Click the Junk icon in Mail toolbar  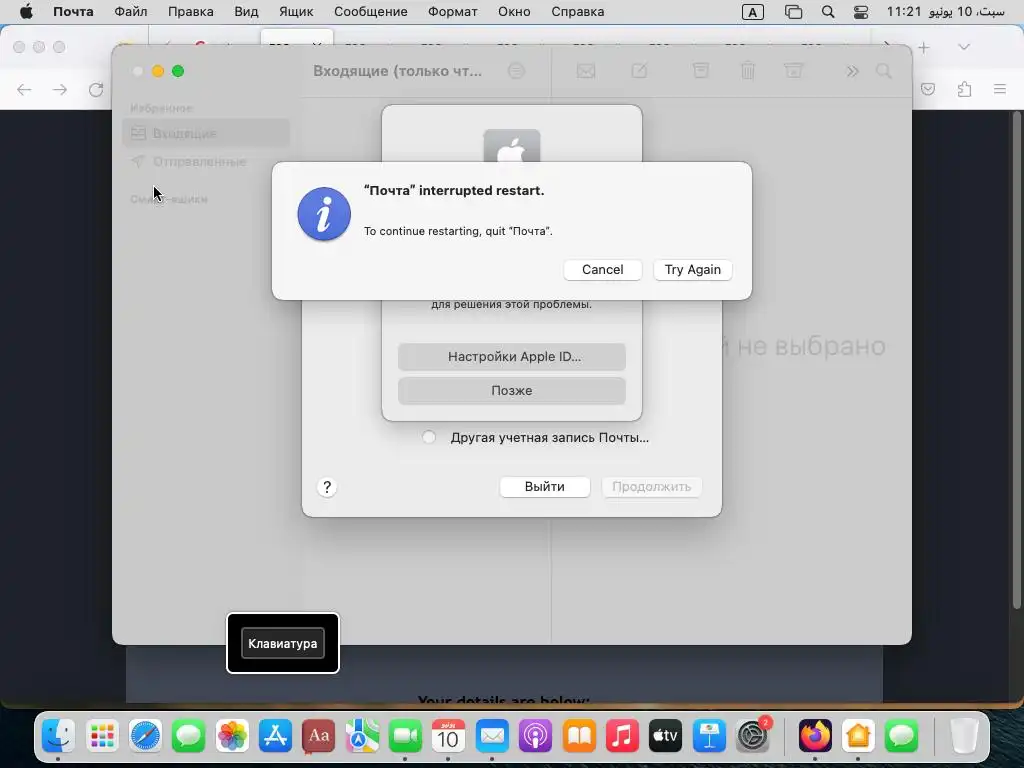(793, 71)
